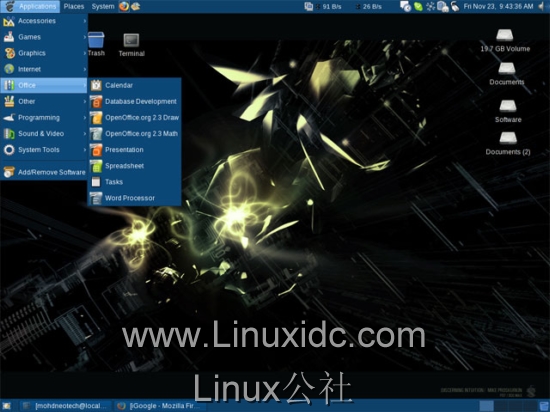Click the launcher icon right of Firefox

tap(135, 6)
